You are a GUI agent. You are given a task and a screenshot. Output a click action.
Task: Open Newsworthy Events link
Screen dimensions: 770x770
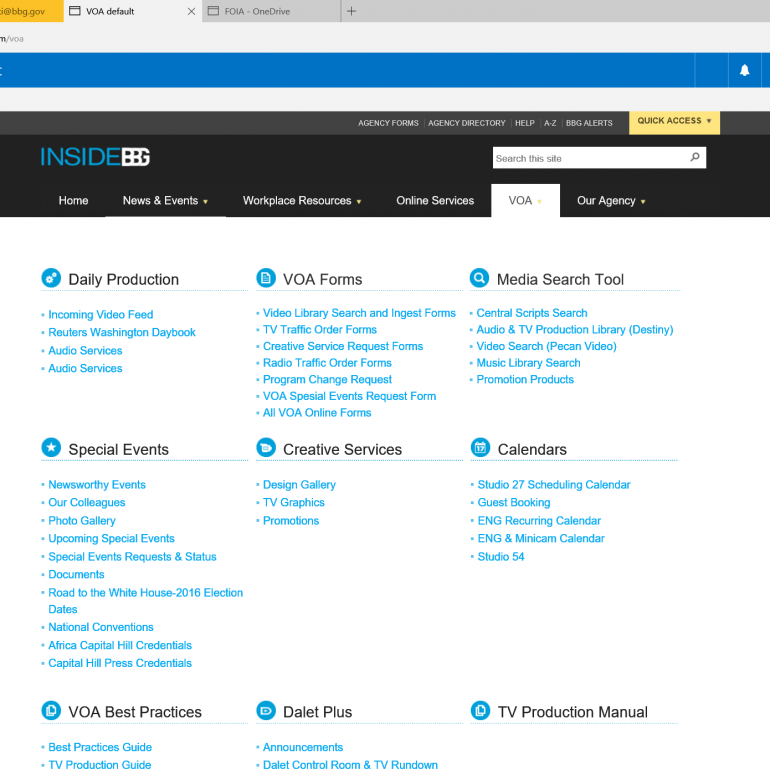(97, 485)
